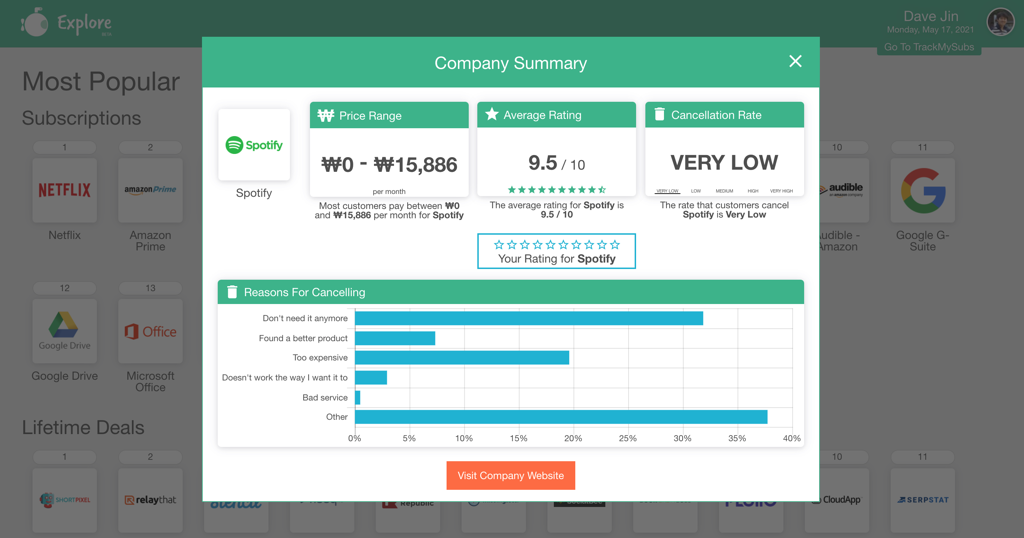Click the 'Don't need it anymore' bar
Image resolution: width=1024 pixels, height=538 pixels.
tap(529, 318)
